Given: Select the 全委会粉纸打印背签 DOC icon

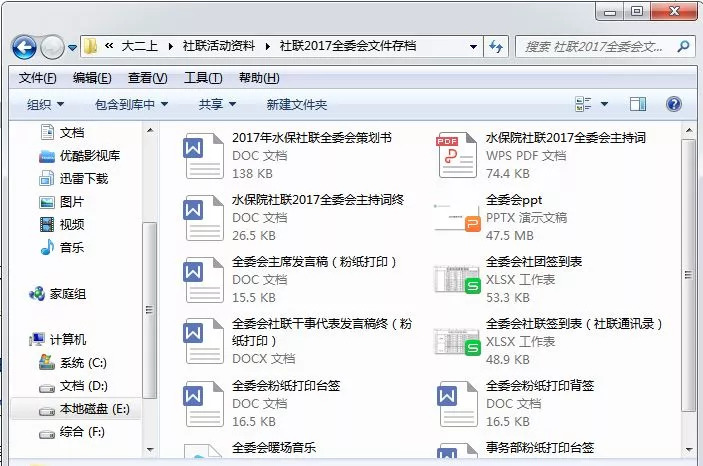Looking at the screenshot, I should click(457, 403).
